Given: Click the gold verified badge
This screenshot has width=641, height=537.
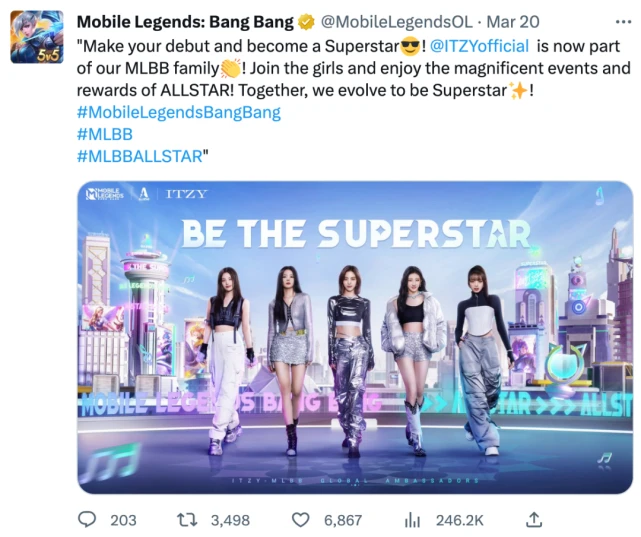Looking at the screenshot, I should point(307,23).
